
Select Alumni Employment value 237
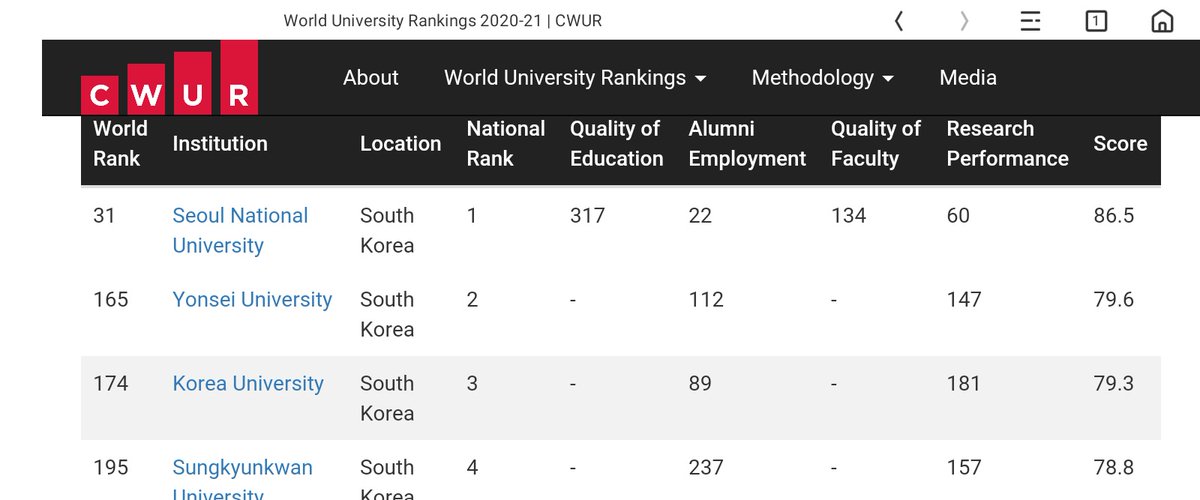click(707, 467)
